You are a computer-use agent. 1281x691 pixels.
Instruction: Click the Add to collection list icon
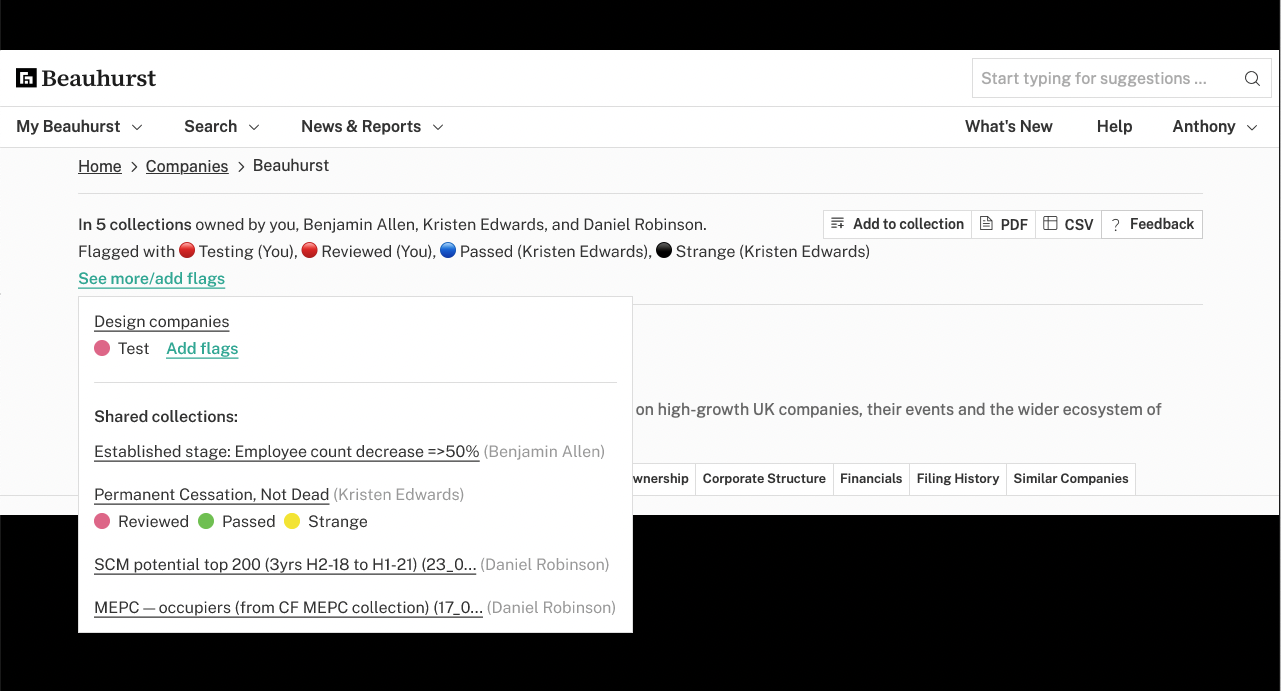pyautogui.click(x=838, y=224)
